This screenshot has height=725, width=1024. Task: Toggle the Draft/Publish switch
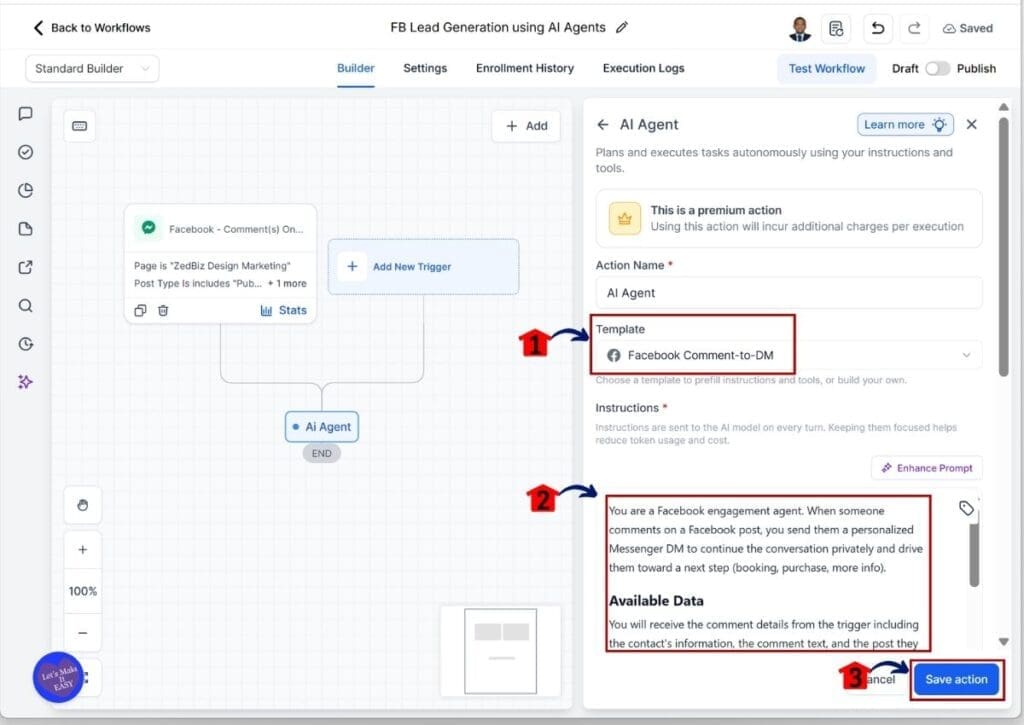pyautogui.click(x=937, y=69)
